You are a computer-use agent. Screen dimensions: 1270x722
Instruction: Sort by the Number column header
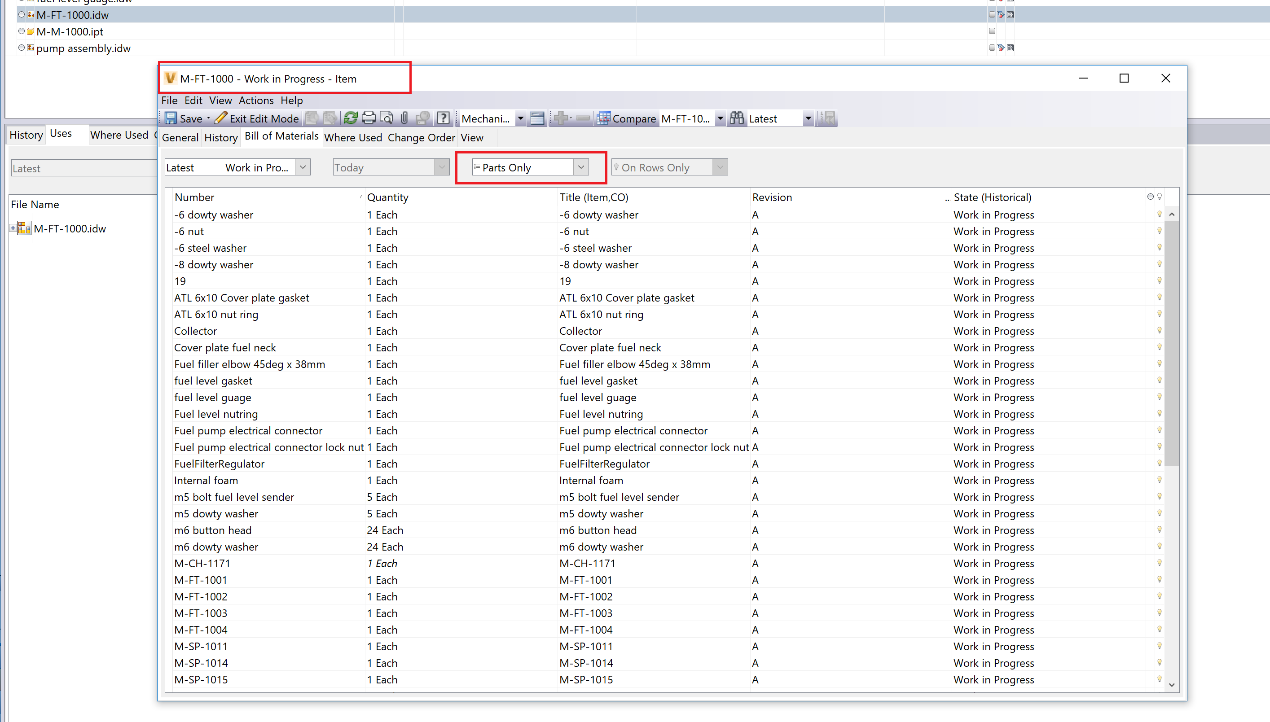267,197
